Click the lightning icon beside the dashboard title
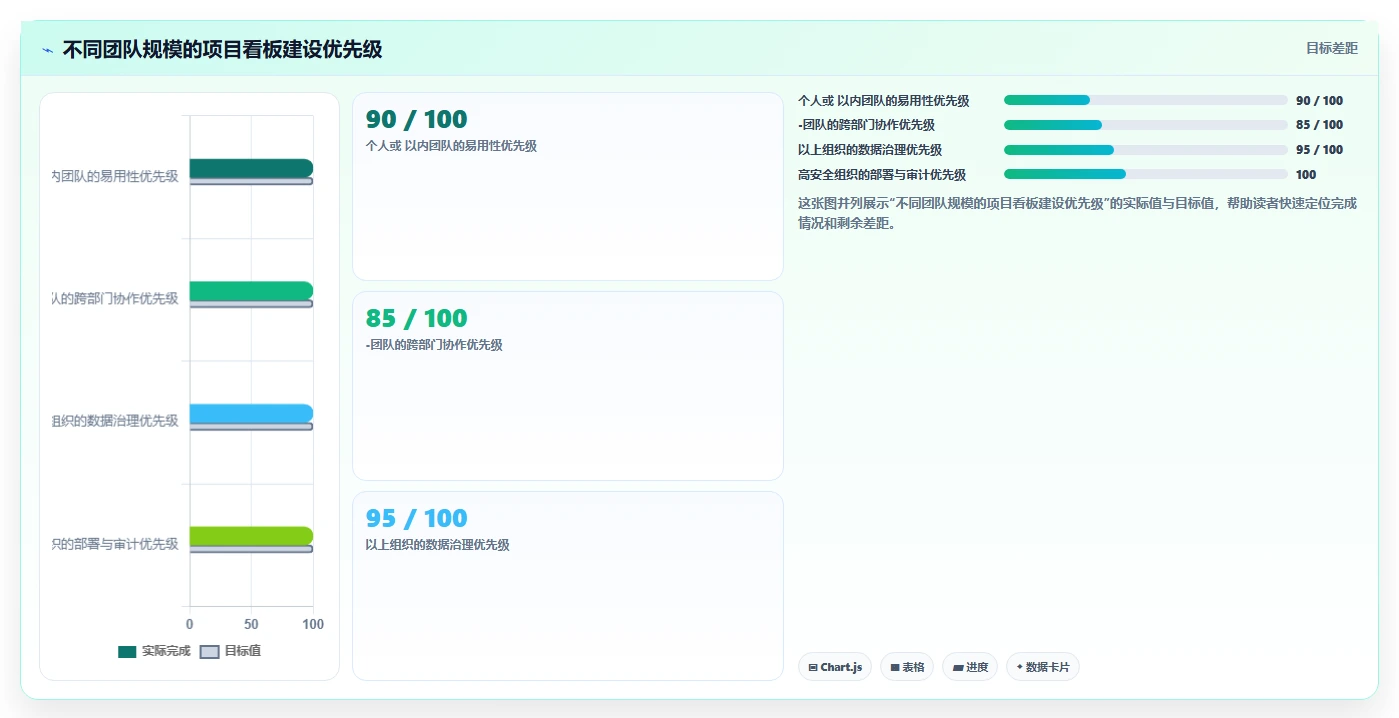Image resolution: width=1399 pixels, height=718 pixels. click(x=47, y=50)
